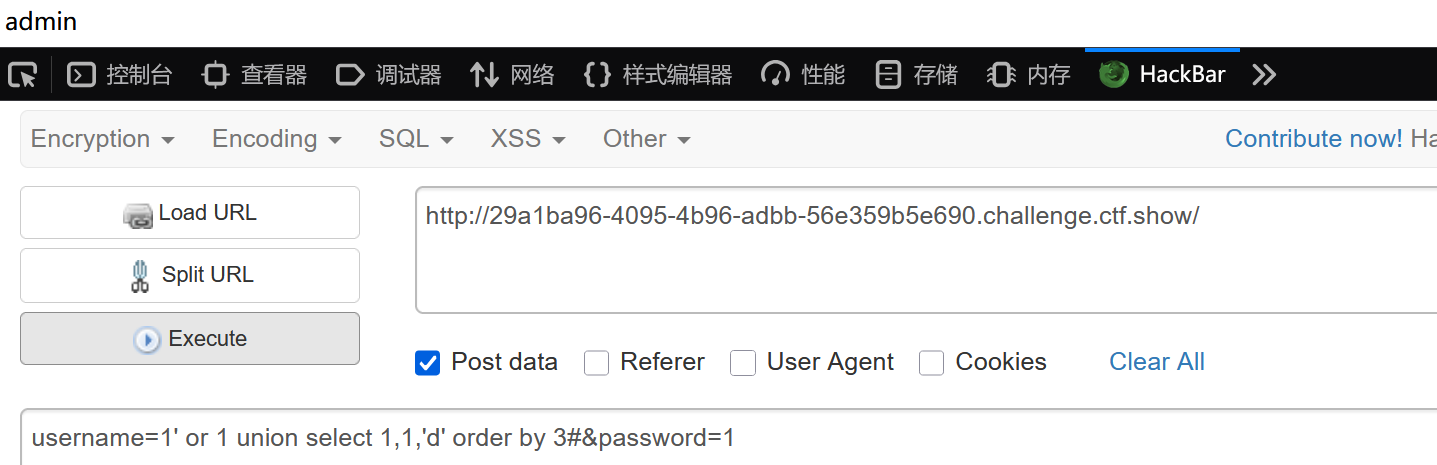The image size is (1437, 465).
Task: Show more devtools tabs via chevron
Action: coord(1264,74)
